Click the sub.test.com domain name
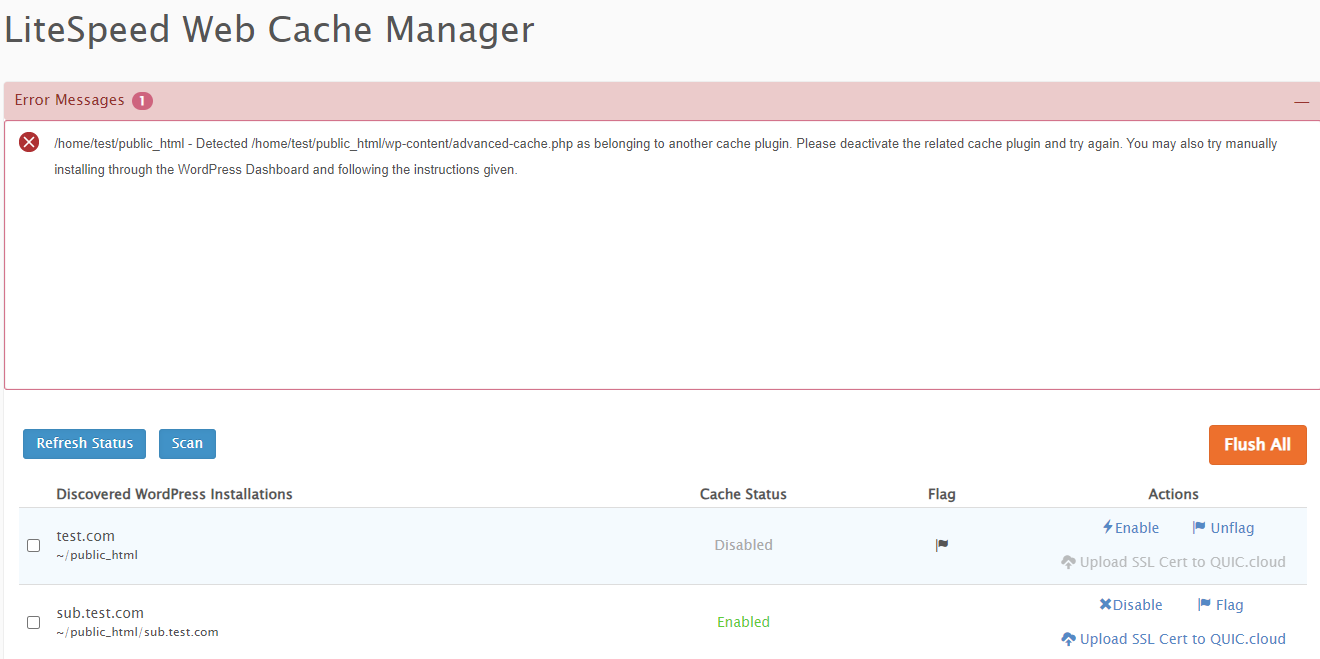The width and height of the screenshot is (1320, 659). coord(100,613)
